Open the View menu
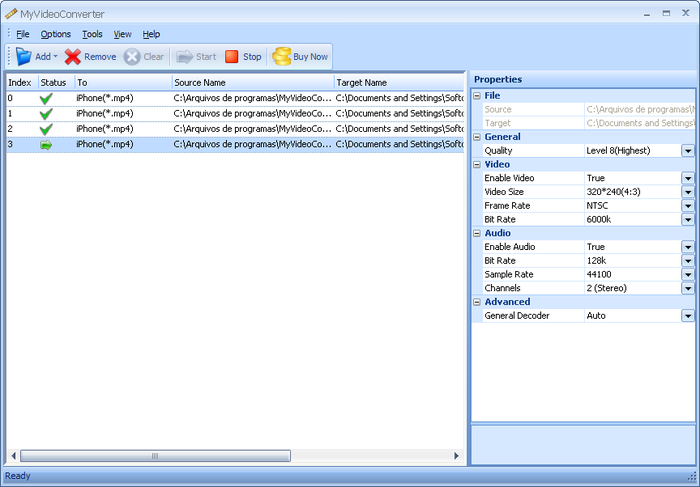Image resolution: width=700 pixels, height=487 pixels. click(x=122, y=34)
